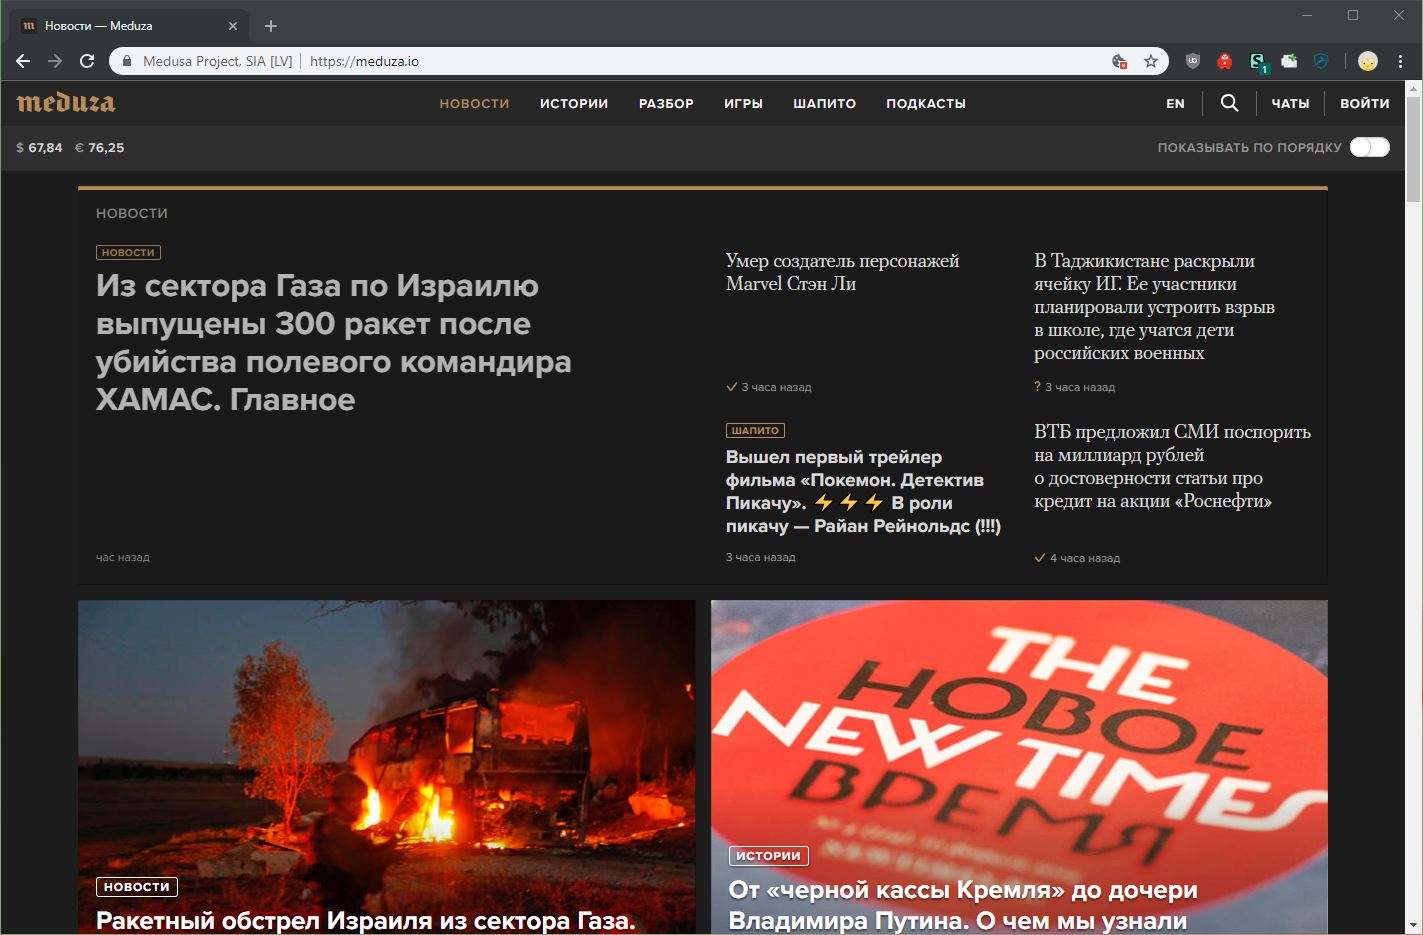Viewport: 1423px width, 935px height.
Task: Maximize the Chrome window
Action: tap(1353, 15)
